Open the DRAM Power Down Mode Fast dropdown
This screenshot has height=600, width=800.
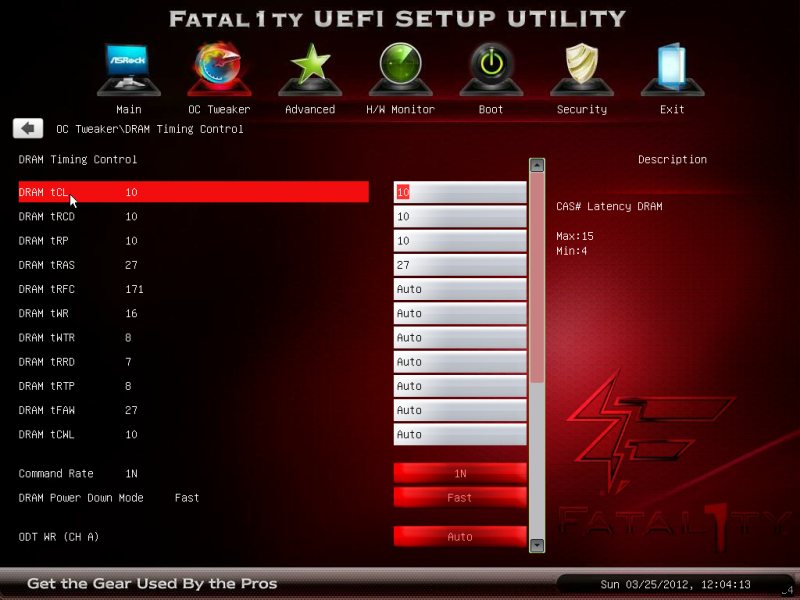[x=460, y=497]
